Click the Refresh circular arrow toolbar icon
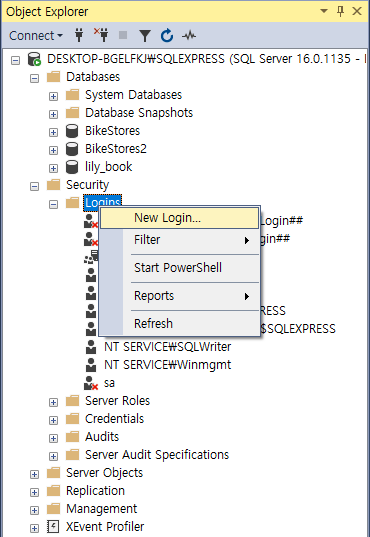Screen dimensions: 370x537 (x=167, y=35)
